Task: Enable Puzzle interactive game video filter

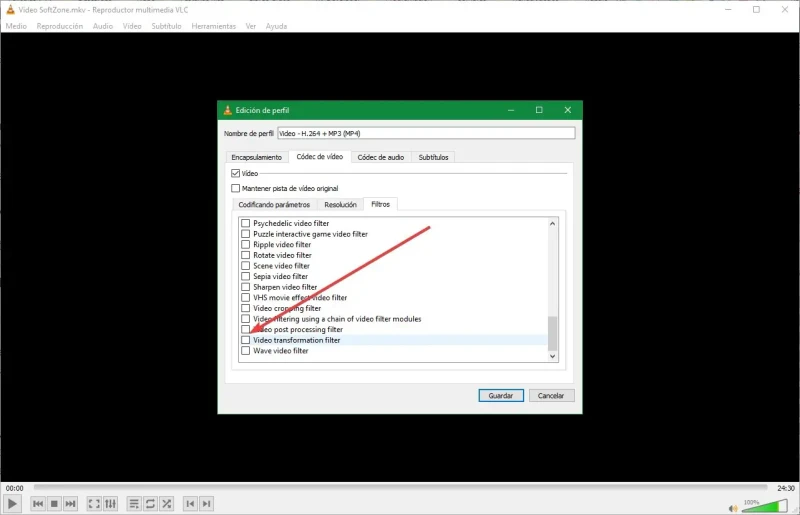Action: coord(245,234)
